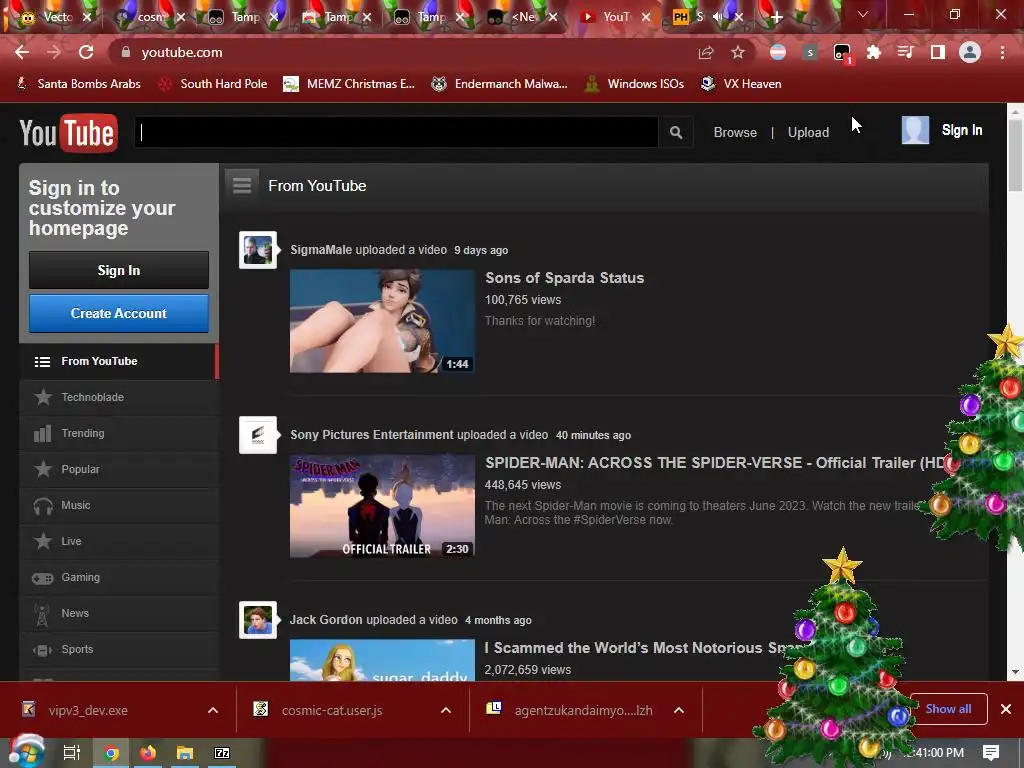Open Jack Gordon channel avatar
Image resolution: width=1024 pixels, height=768 pixels.
(x=257, y=620)
